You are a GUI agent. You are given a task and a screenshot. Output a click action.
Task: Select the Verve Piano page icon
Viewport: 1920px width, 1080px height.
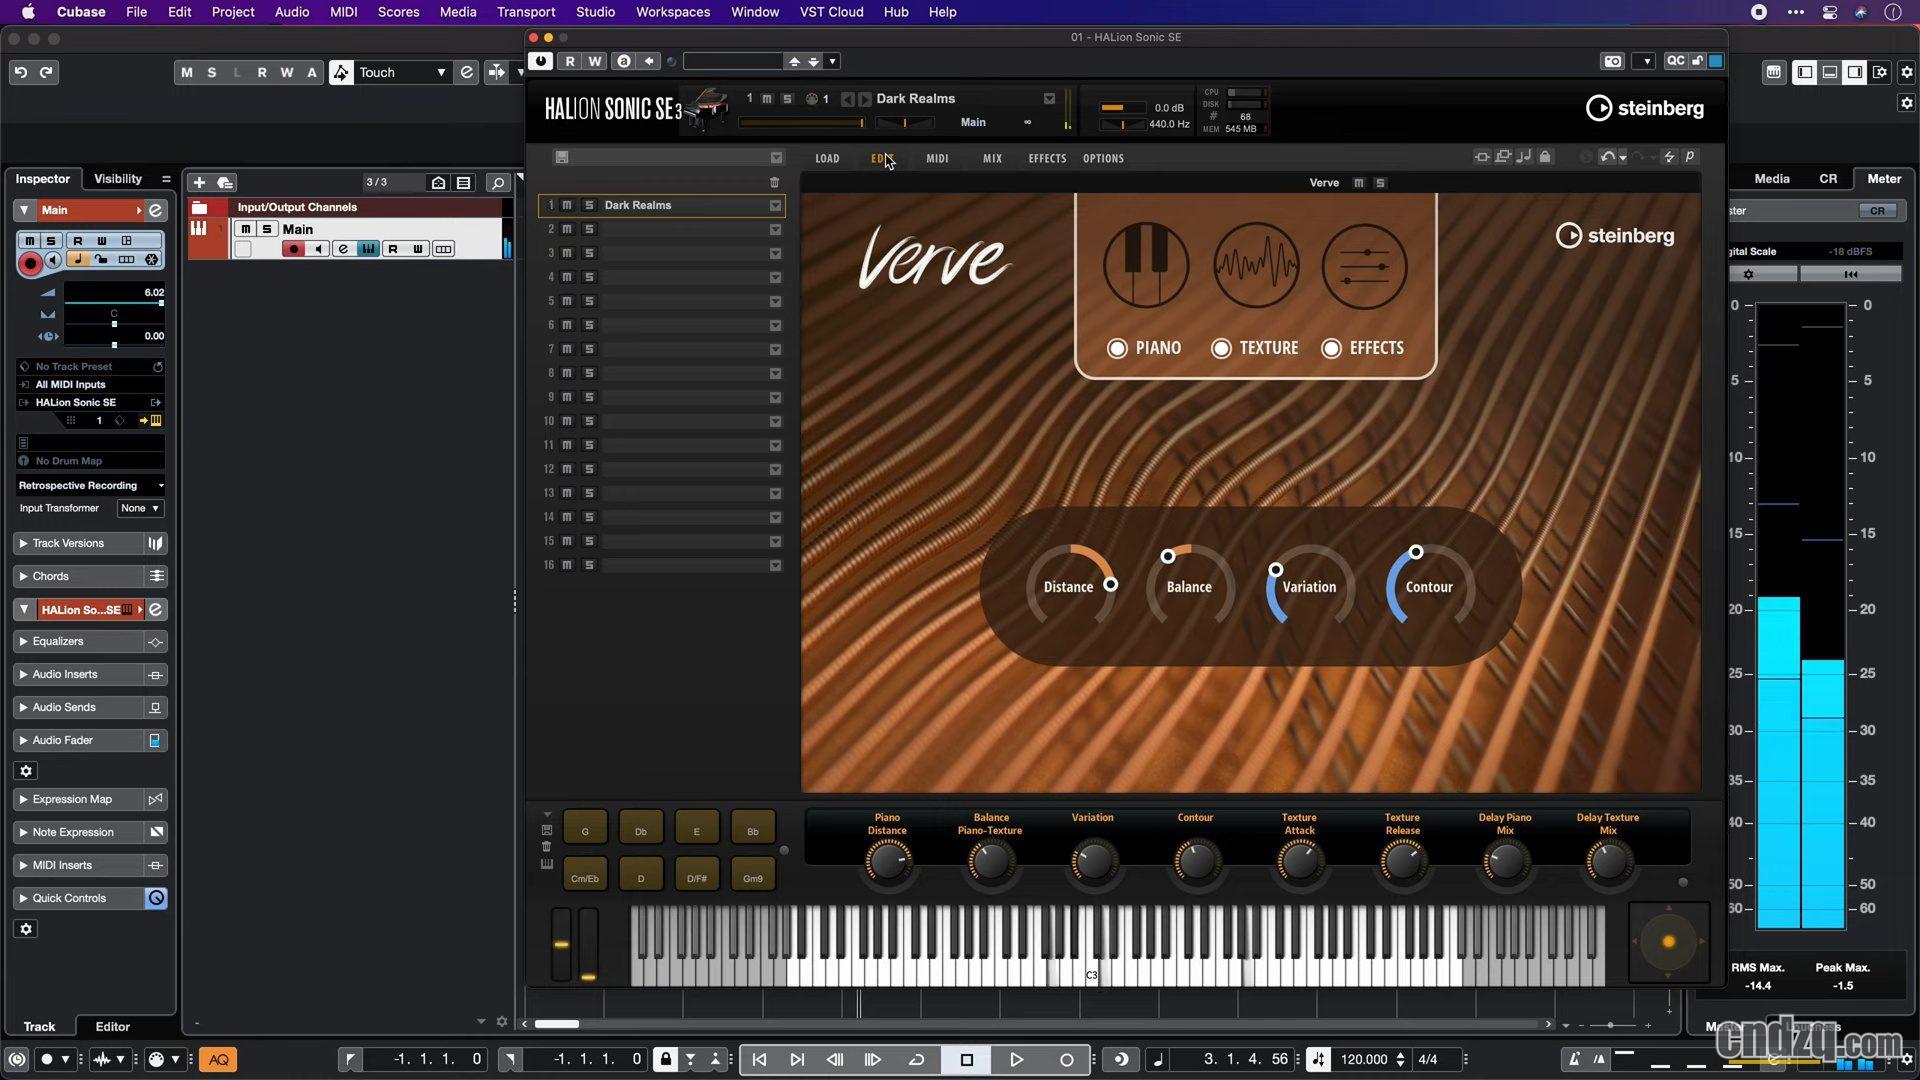coord(1146,266)
